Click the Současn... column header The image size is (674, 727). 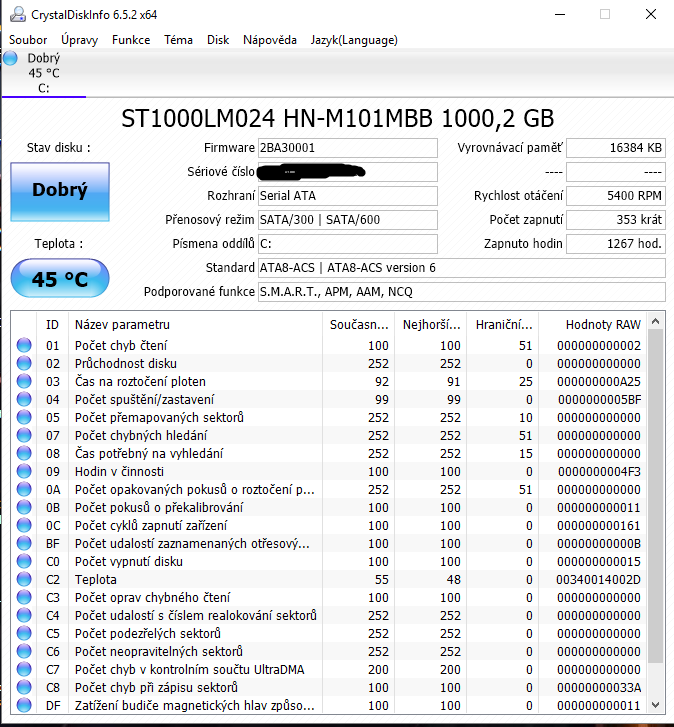tap(358, 325)
